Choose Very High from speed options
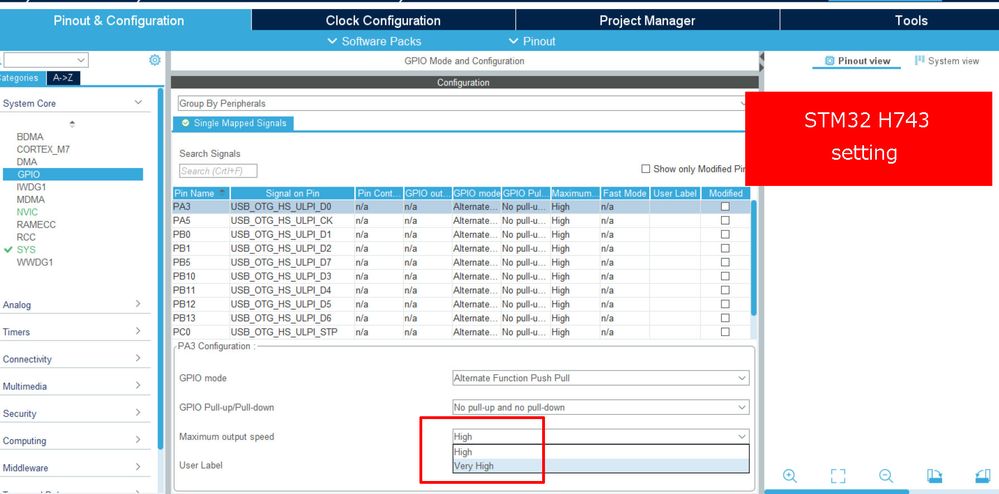Image resolution: width=999 pixels, height=494 pixels. [x=601, y=466]
